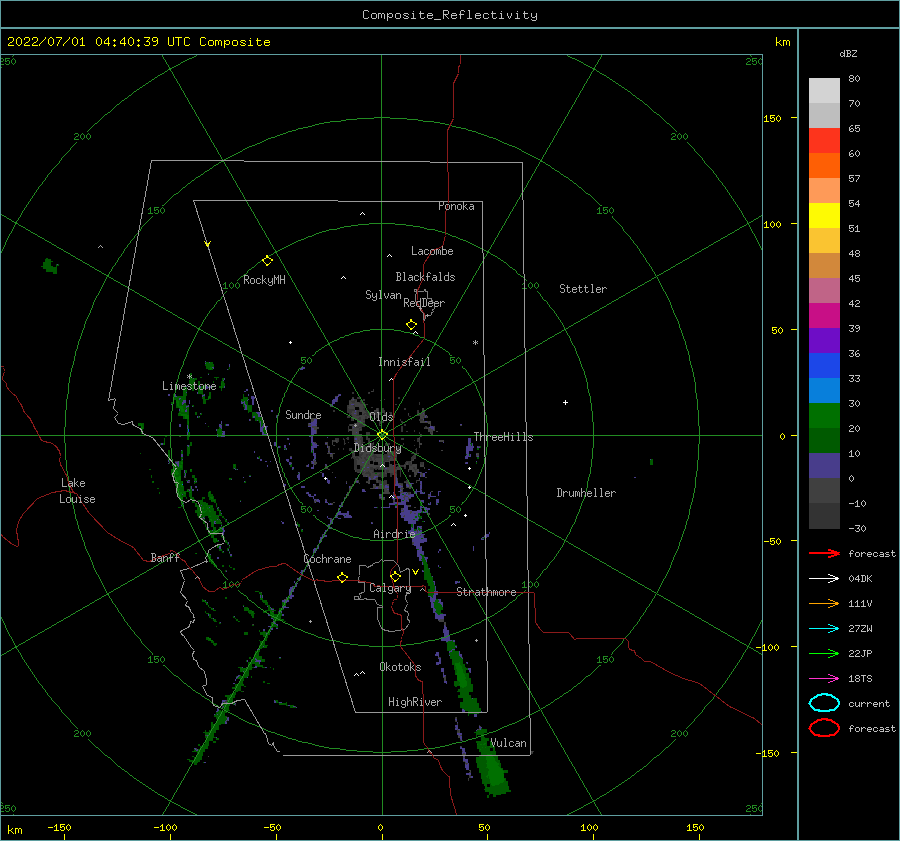Screen dimensions: 900x841
Task: Pick the magenta swatch between 42 and 39
Action: point(824,315)
